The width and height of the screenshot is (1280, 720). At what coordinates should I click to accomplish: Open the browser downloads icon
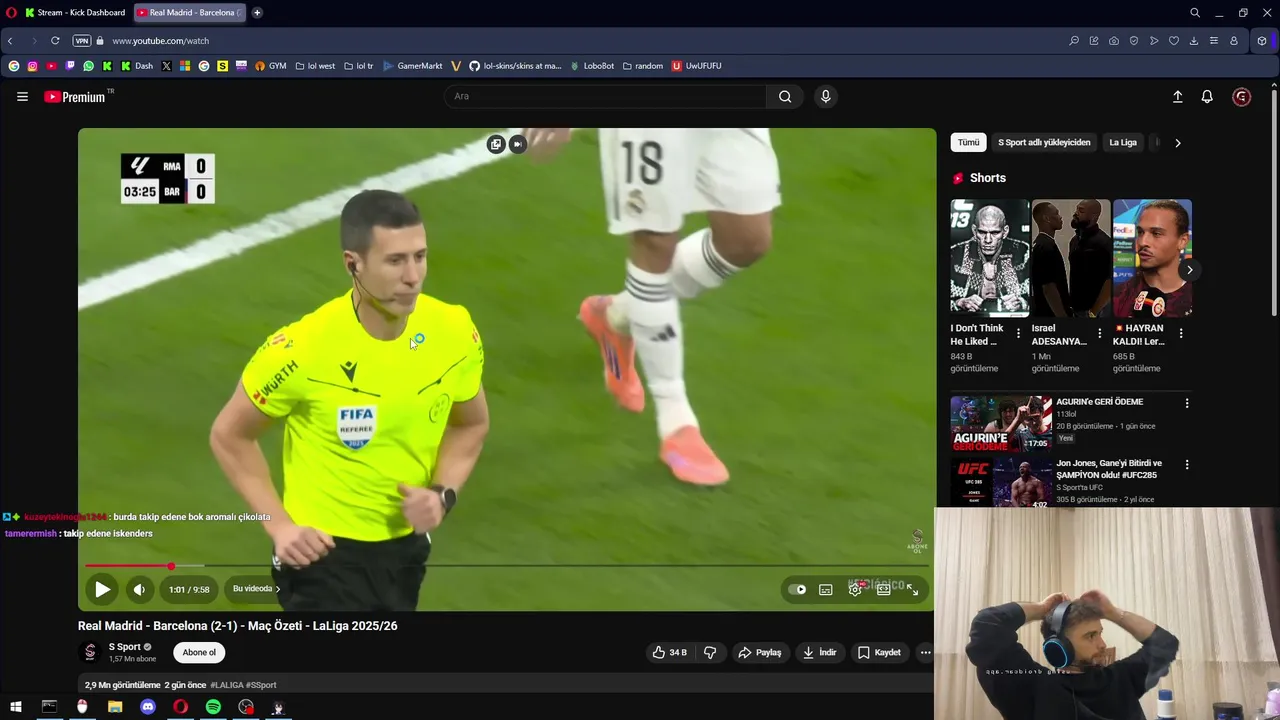(1194, 41)
